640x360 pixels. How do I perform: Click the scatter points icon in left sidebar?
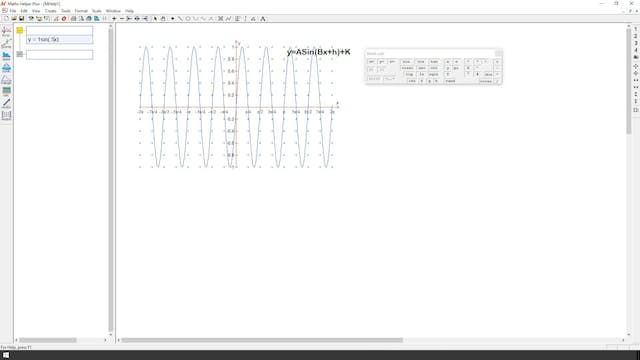[6, 44]
